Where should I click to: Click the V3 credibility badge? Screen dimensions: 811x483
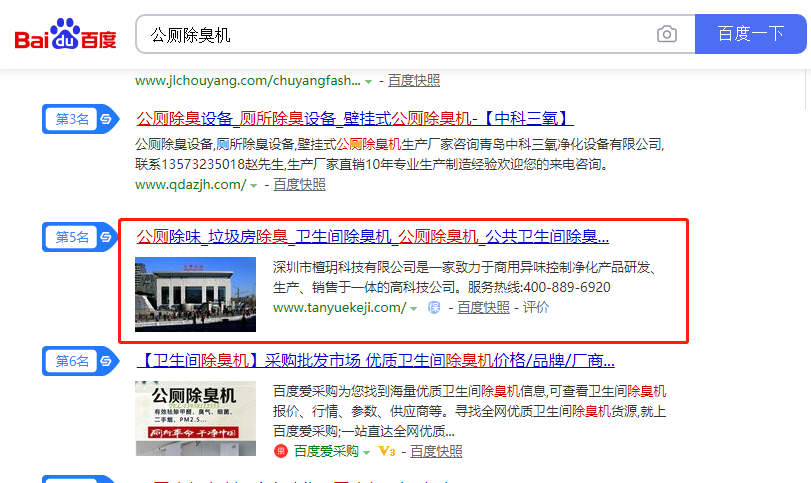point(387,451)
